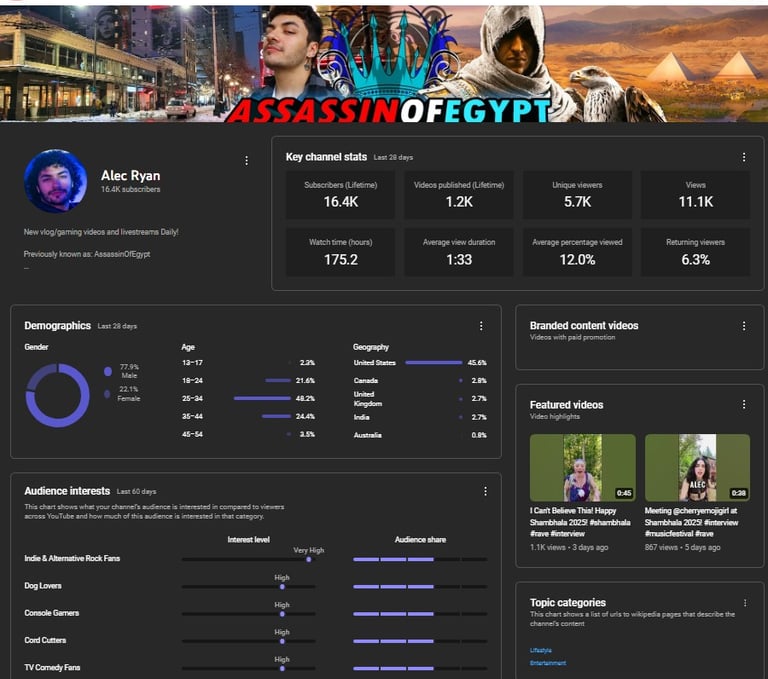This screenshot has height=679, width=768.
Task: Click Dog Lovers audience share bar
Action: coord(420,586)
